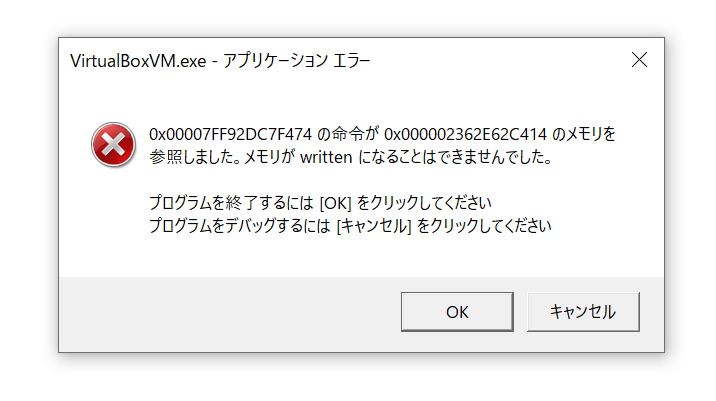Screen dimensions: 716x401
Task: Click the 参照しました text in the message
Action: pos(194,158)
